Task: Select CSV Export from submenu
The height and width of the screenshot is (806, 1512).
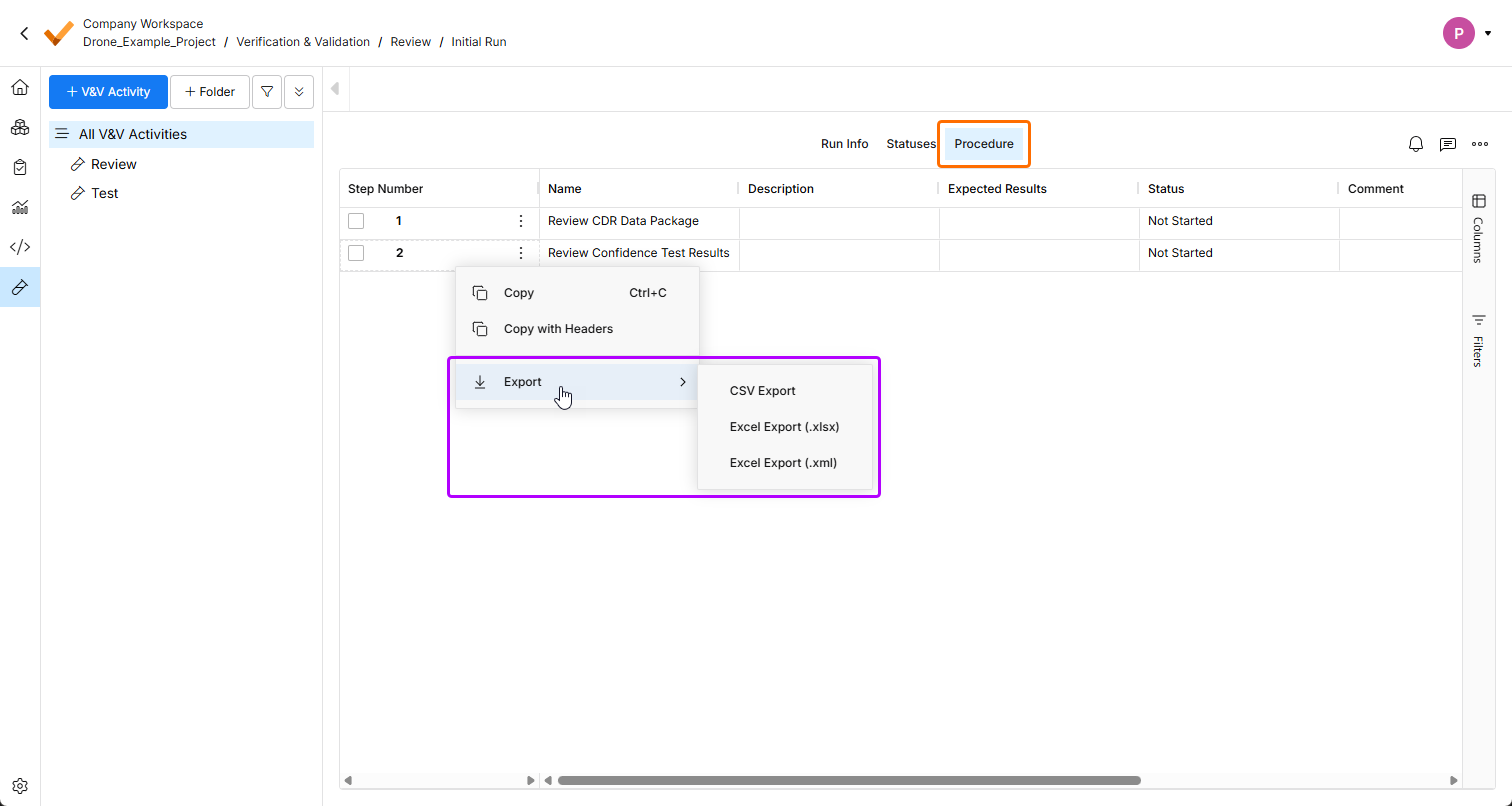Action: [762, 391]
